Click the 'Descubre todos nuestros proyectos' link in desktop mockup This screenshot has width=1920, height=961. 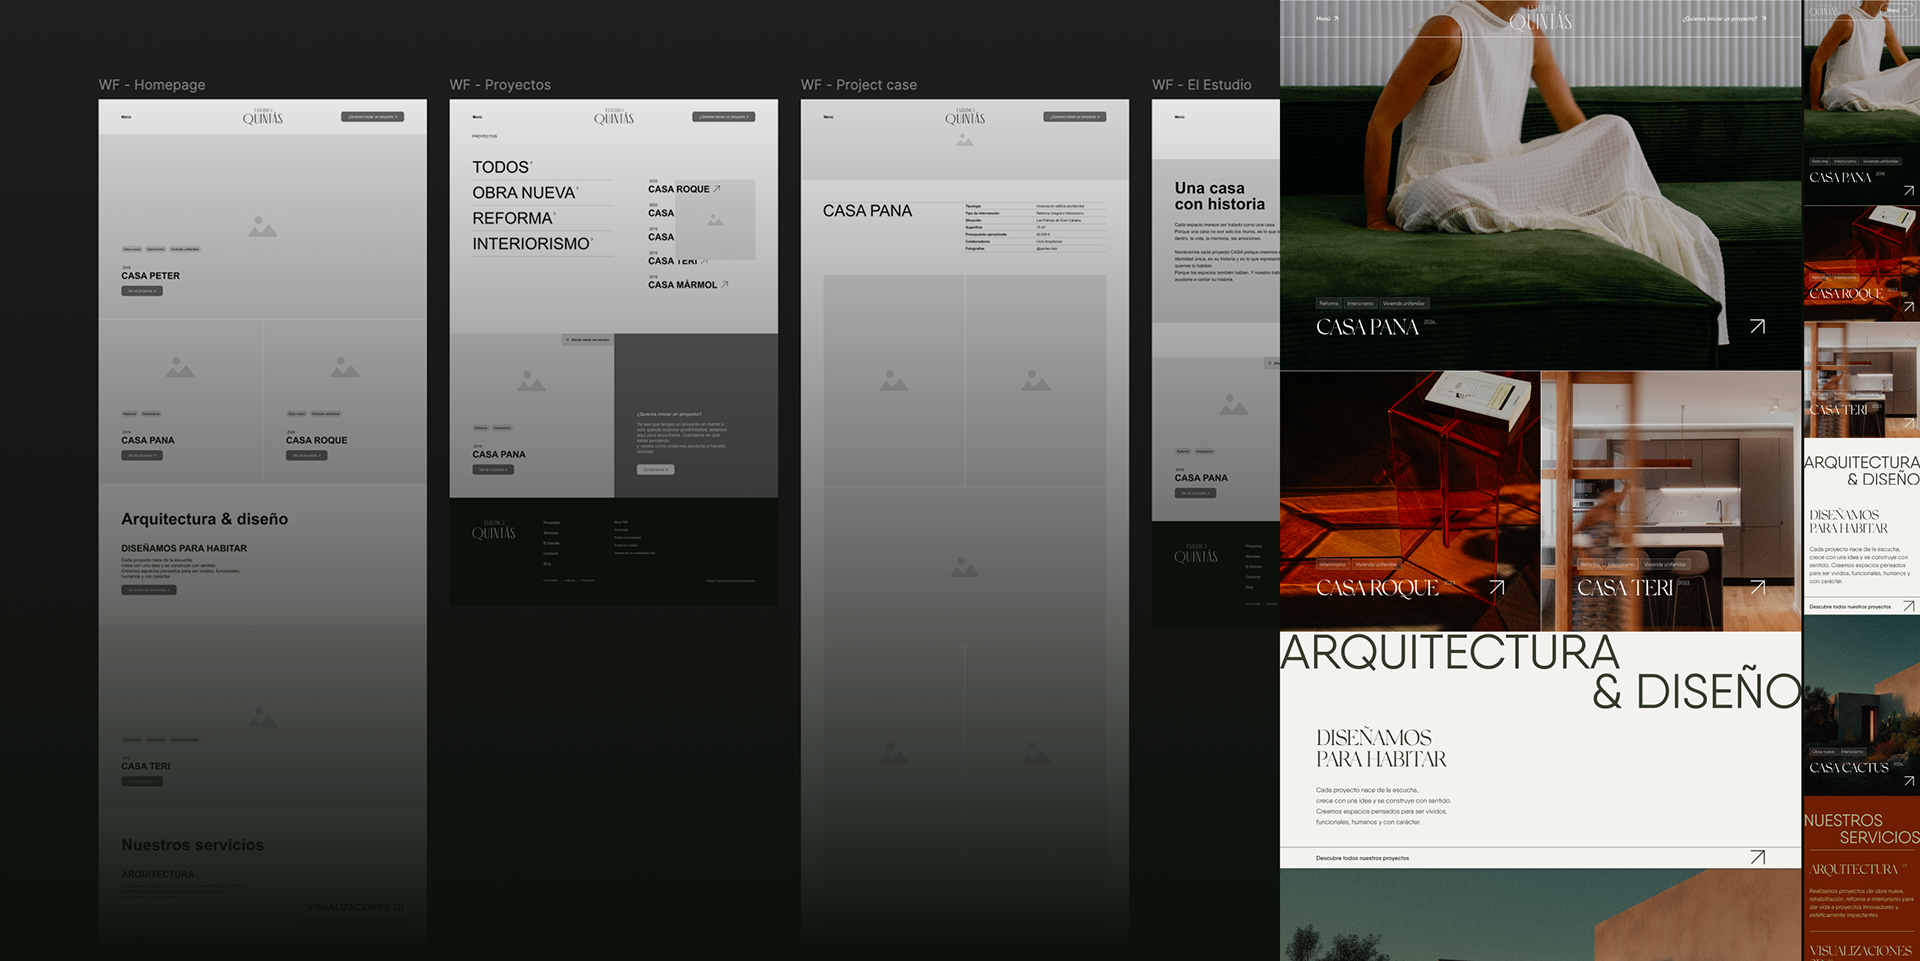point(1362,858)
